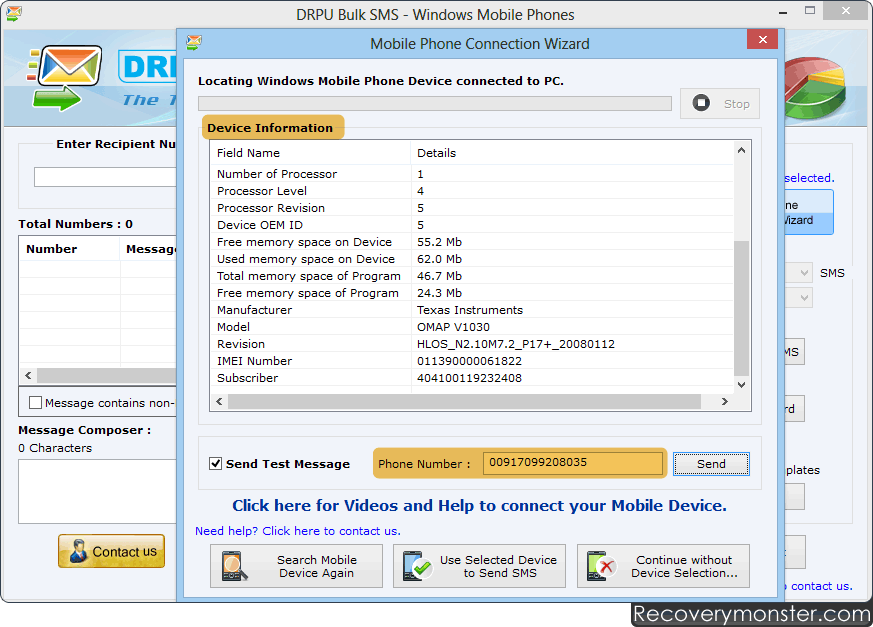Select Used memory space on Device row
This screenshot has width=873, height=627.
[x=472, y=259]
